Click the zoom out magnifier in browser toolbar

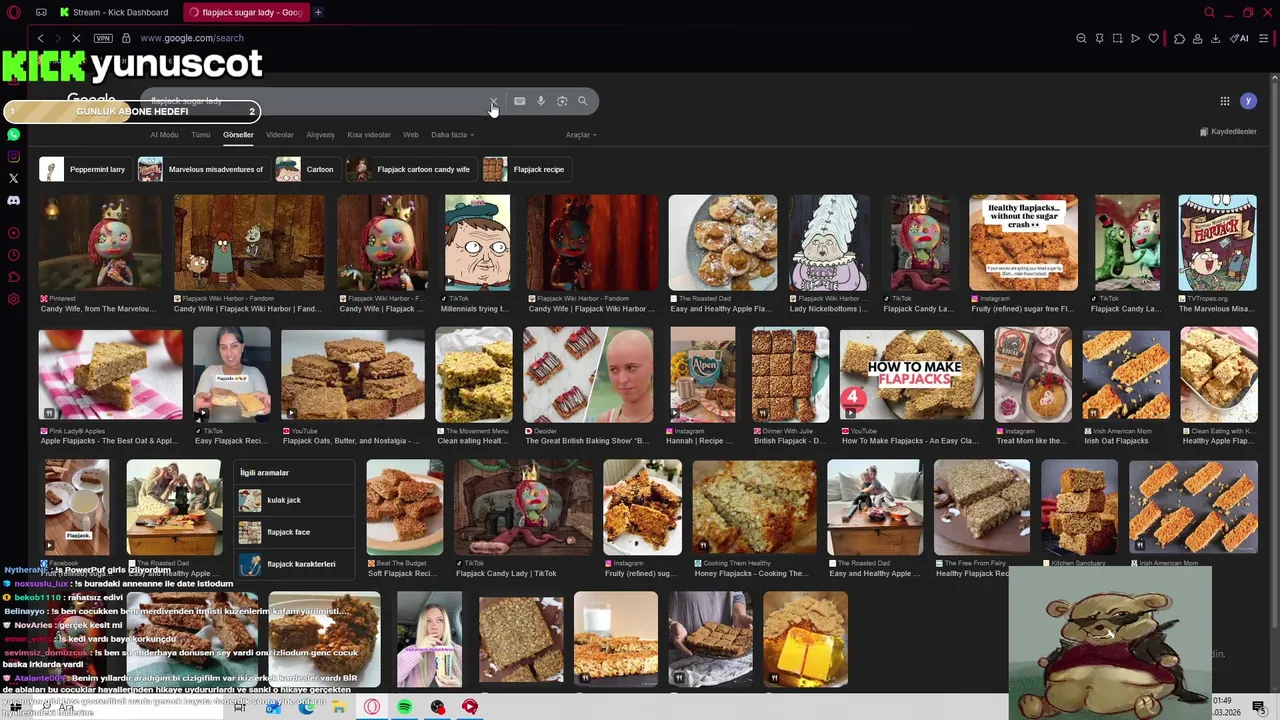1081,38
